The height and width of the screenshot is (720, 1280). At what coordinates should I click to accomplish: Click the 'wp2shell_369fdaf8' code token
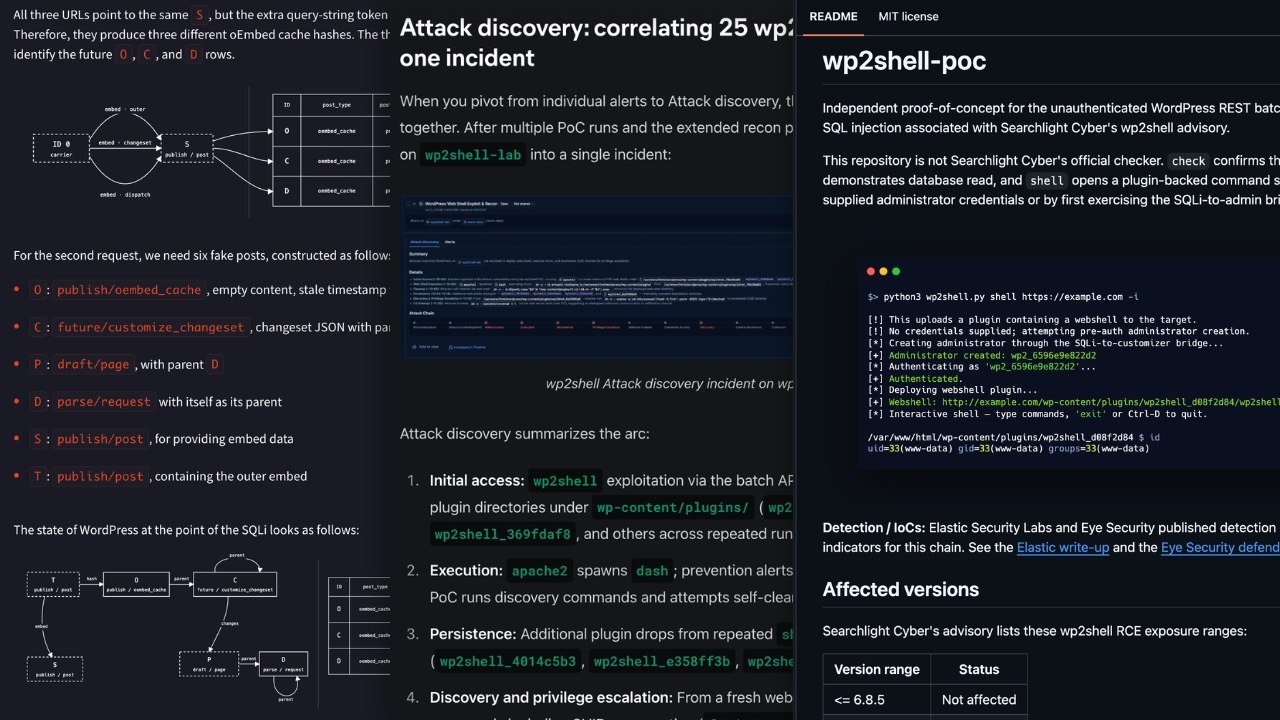(x=503, y=534)
